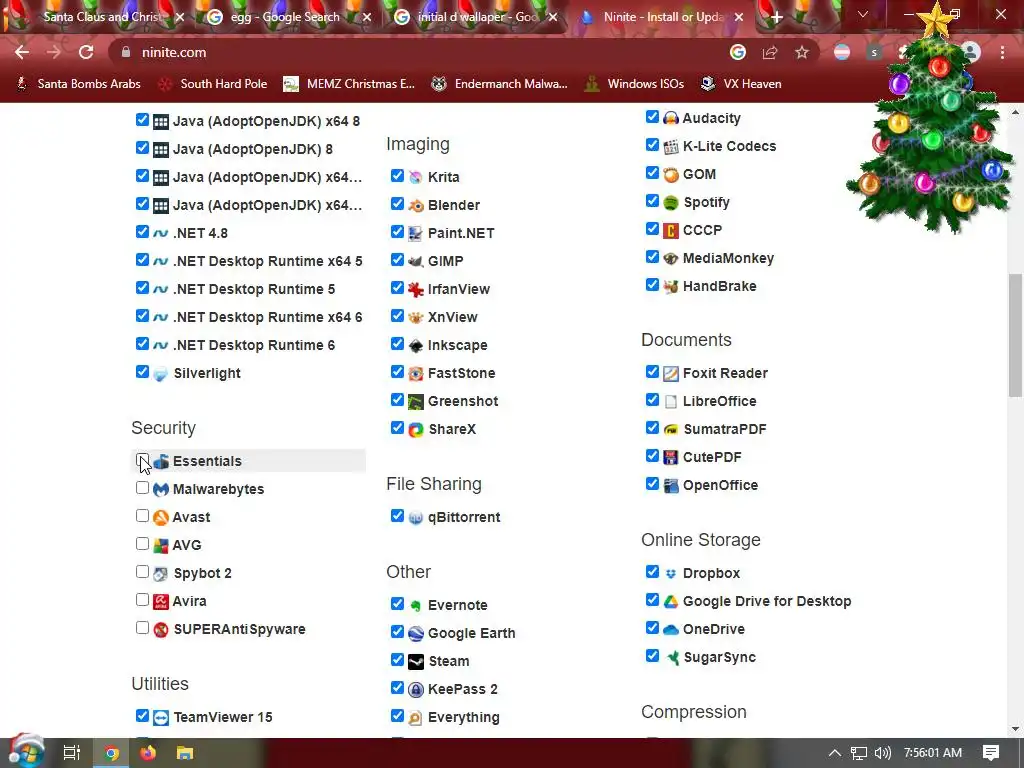Enable the Malwarebytes checkbox
The height and width of the screenshot is (768, 1024).
[142, 488]
